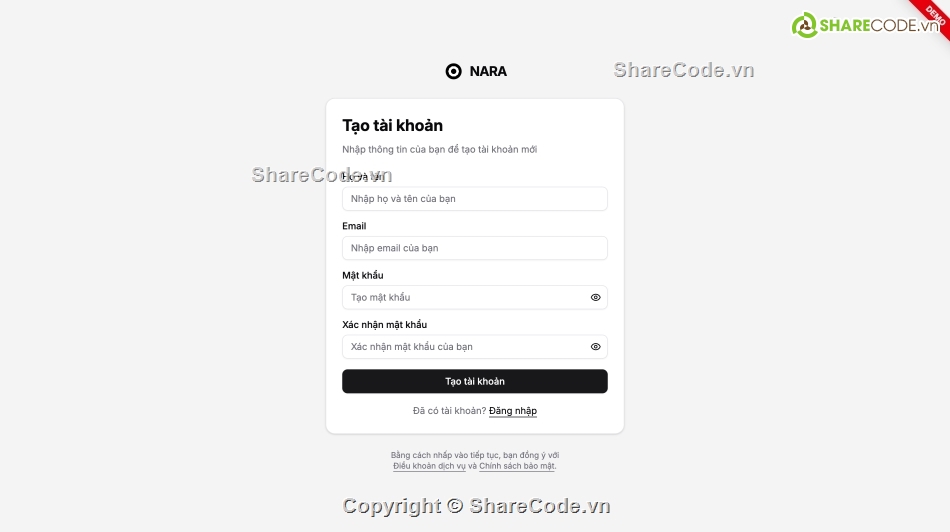Select the 'Nhập email của bạn' input
The width and height of the screenshot is (950, 532).
(x=474, y=248)
